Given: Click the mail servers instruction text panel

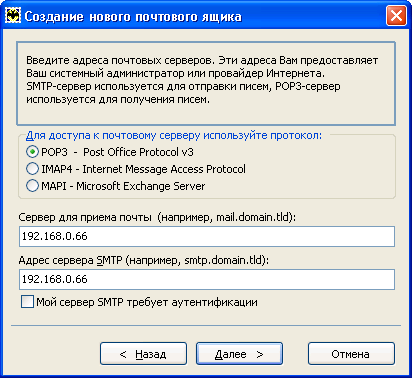Looking at the screenshot, I should [206, 83].
